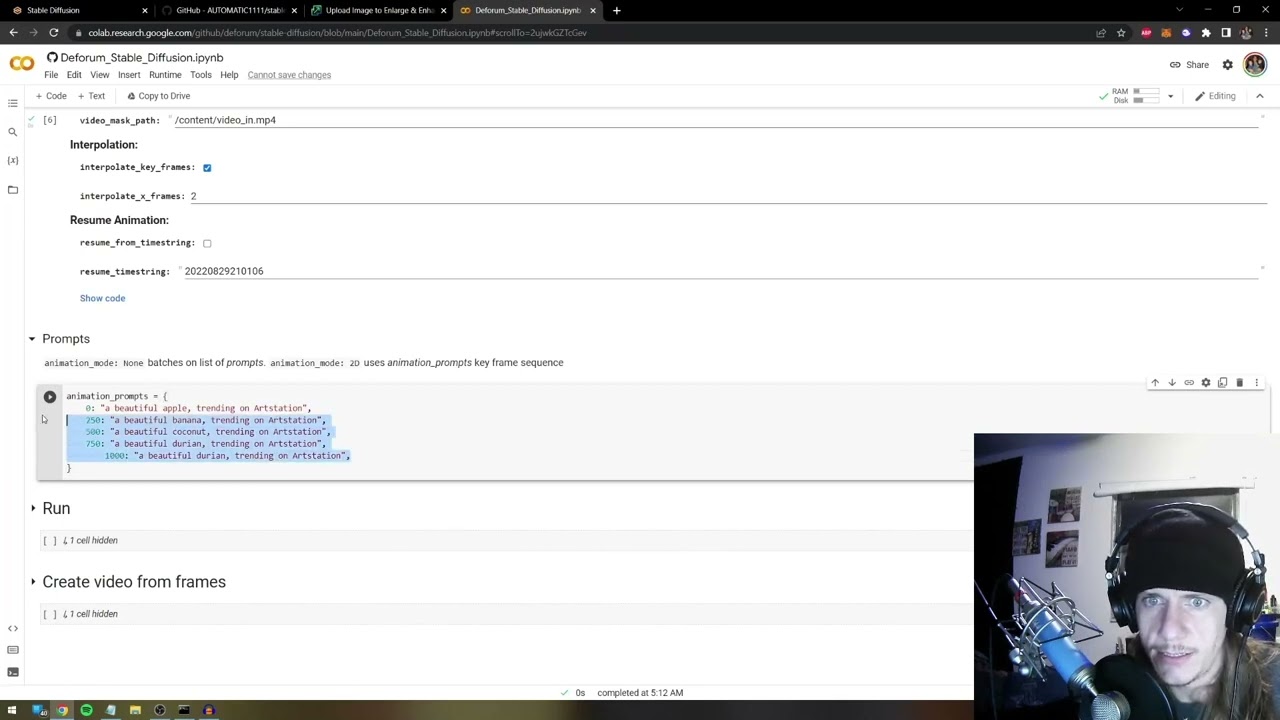The width and height of the screenshot is (1280, 720).
Task: Click the resume_timestring input field
Action: pyautogui.click(x=720, y=271)
